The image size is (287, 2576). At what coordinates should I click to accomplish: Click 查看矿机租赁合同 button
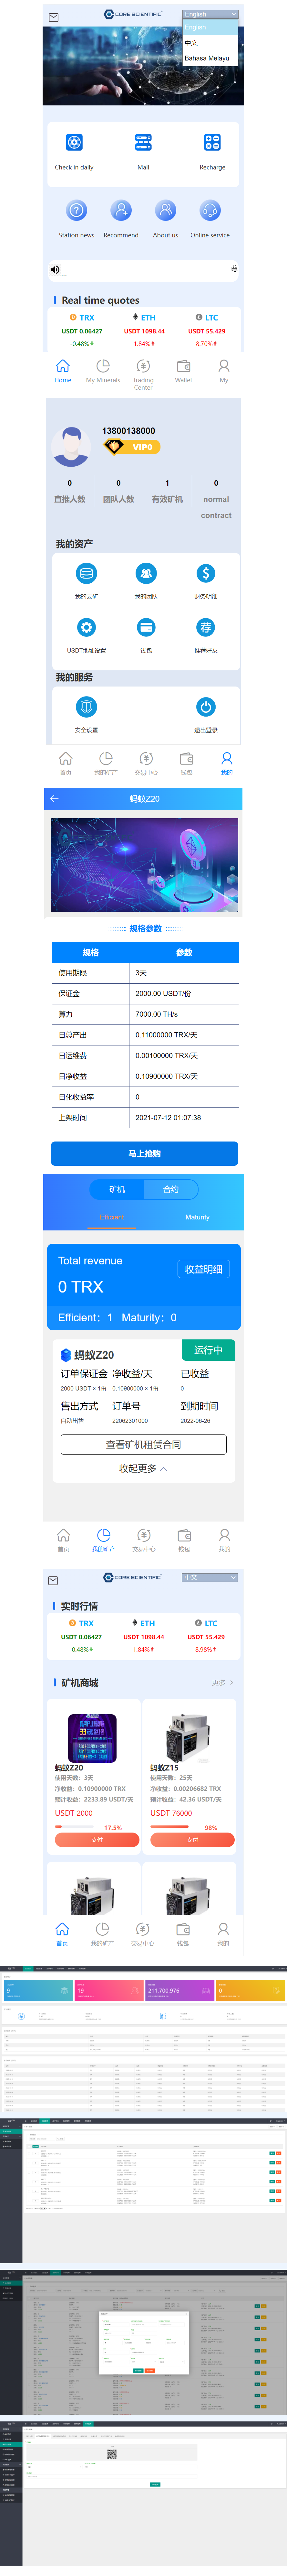pyautogui.click(x=143, y=1444)
